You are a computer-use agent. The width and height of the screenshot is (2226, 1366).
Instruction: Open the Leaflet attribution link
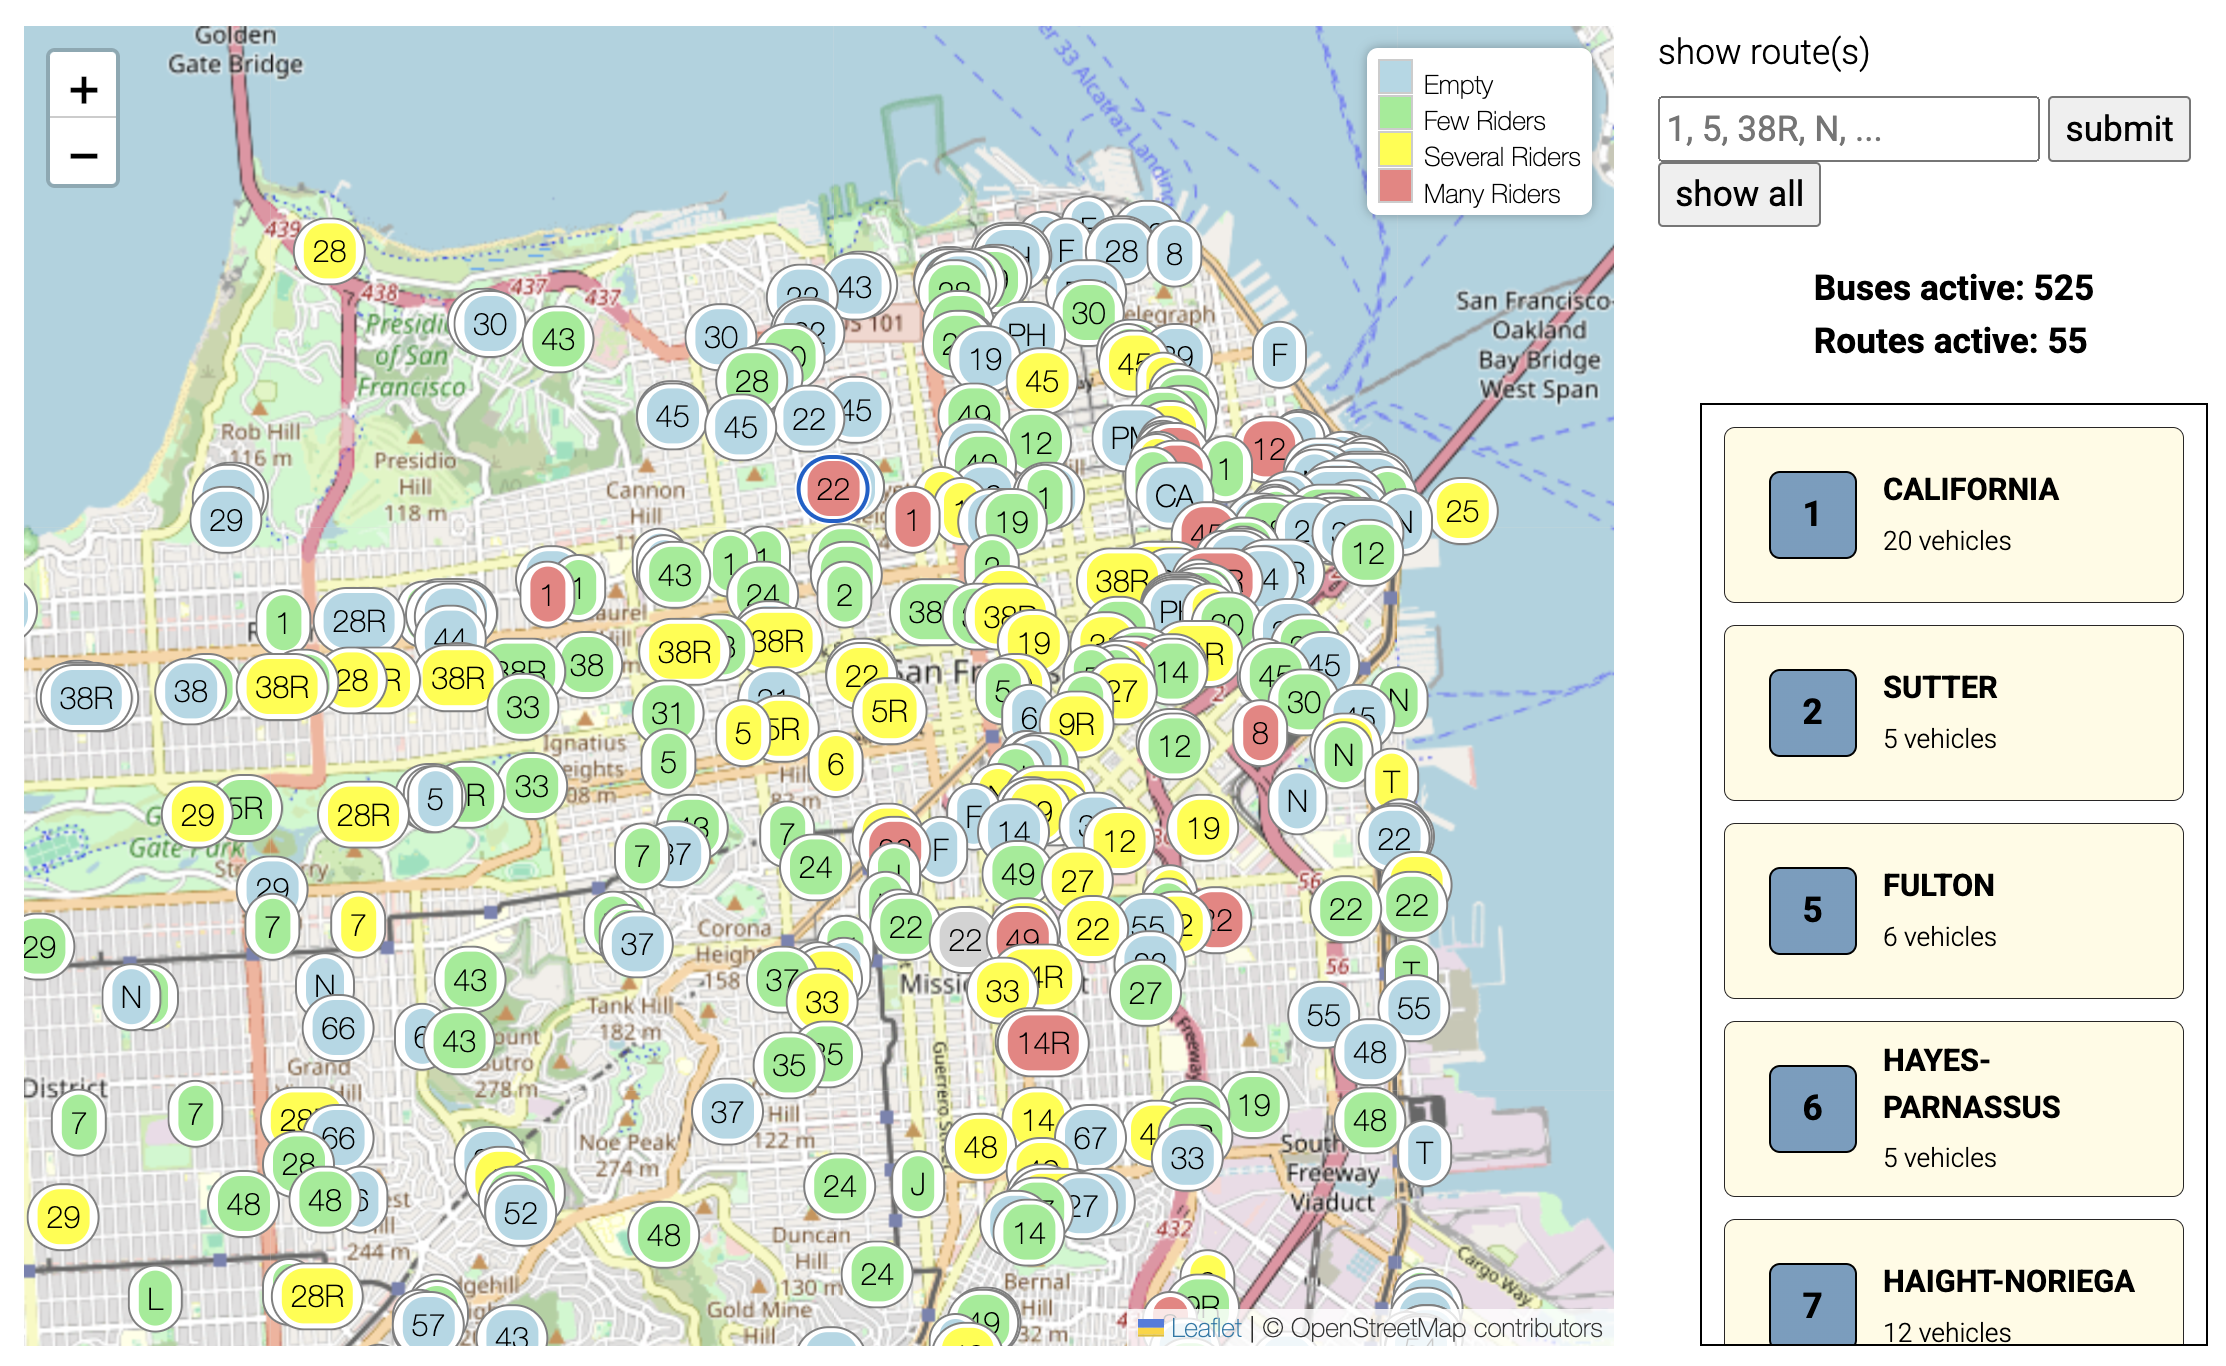[1205, 1328]
